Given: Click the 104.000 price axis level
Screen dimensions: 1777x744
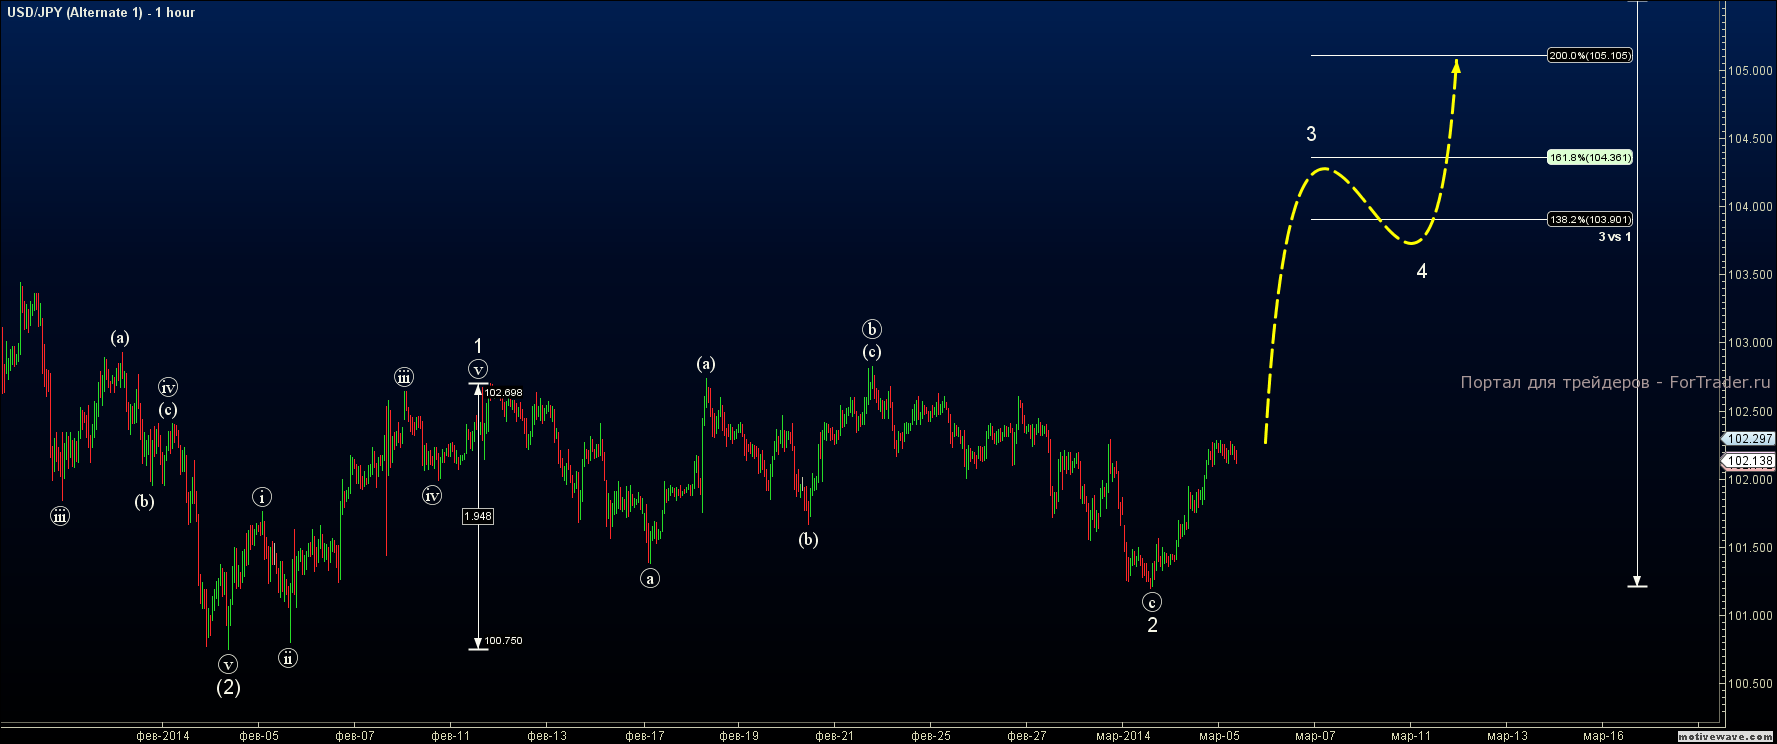Looking at the screenshot, I should point(1750,207).
